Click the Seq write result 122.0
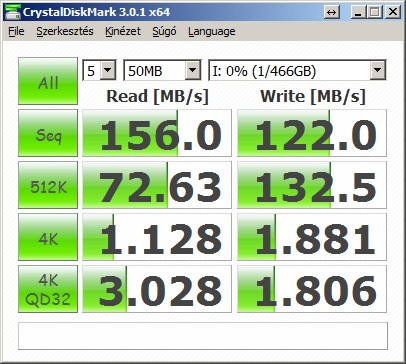The image size is (406, 364). tap(312, 133)
